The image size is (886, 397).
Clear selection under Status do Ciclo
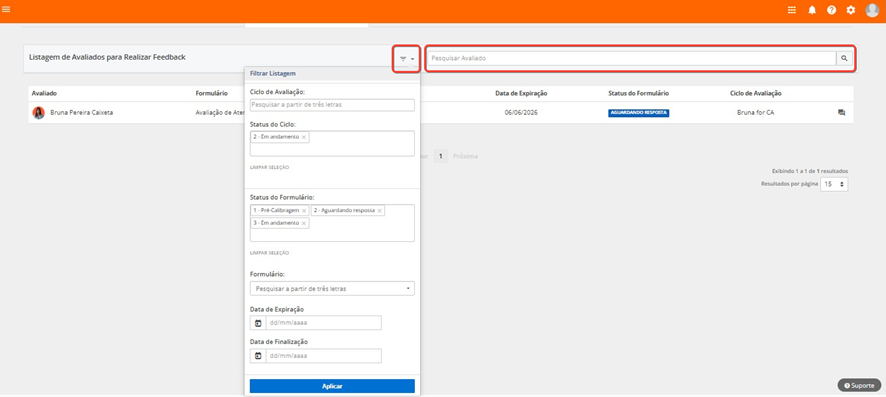270,167
